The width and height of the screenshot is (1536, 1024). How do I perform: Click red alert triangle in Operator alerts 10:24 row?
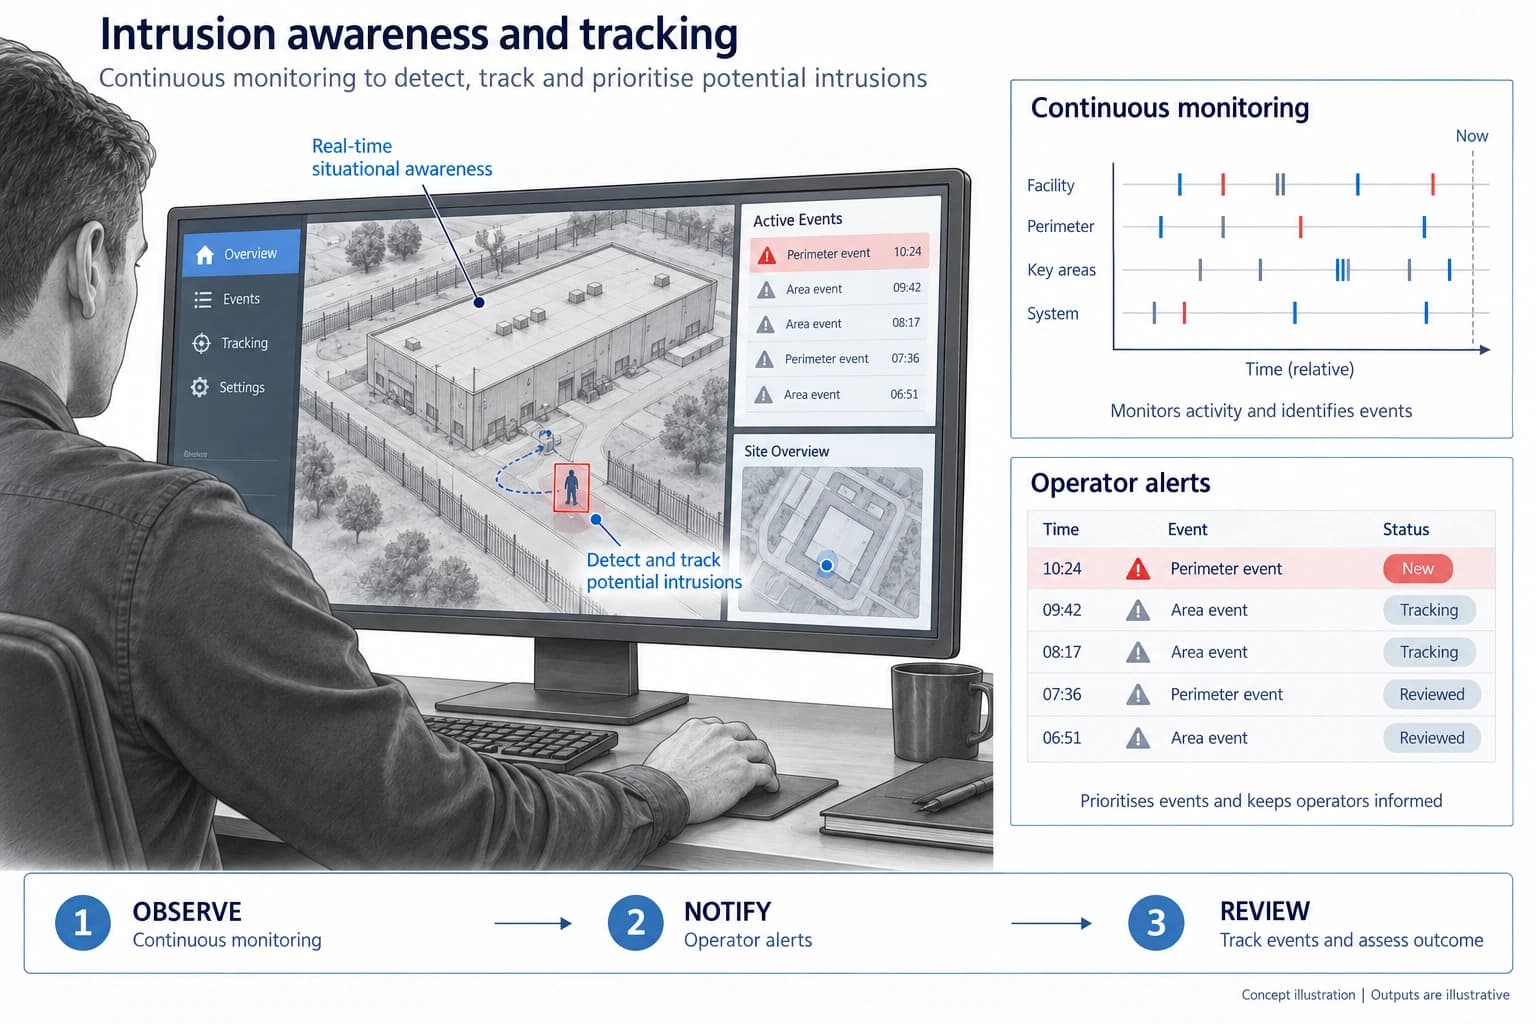click(1138, 569)
